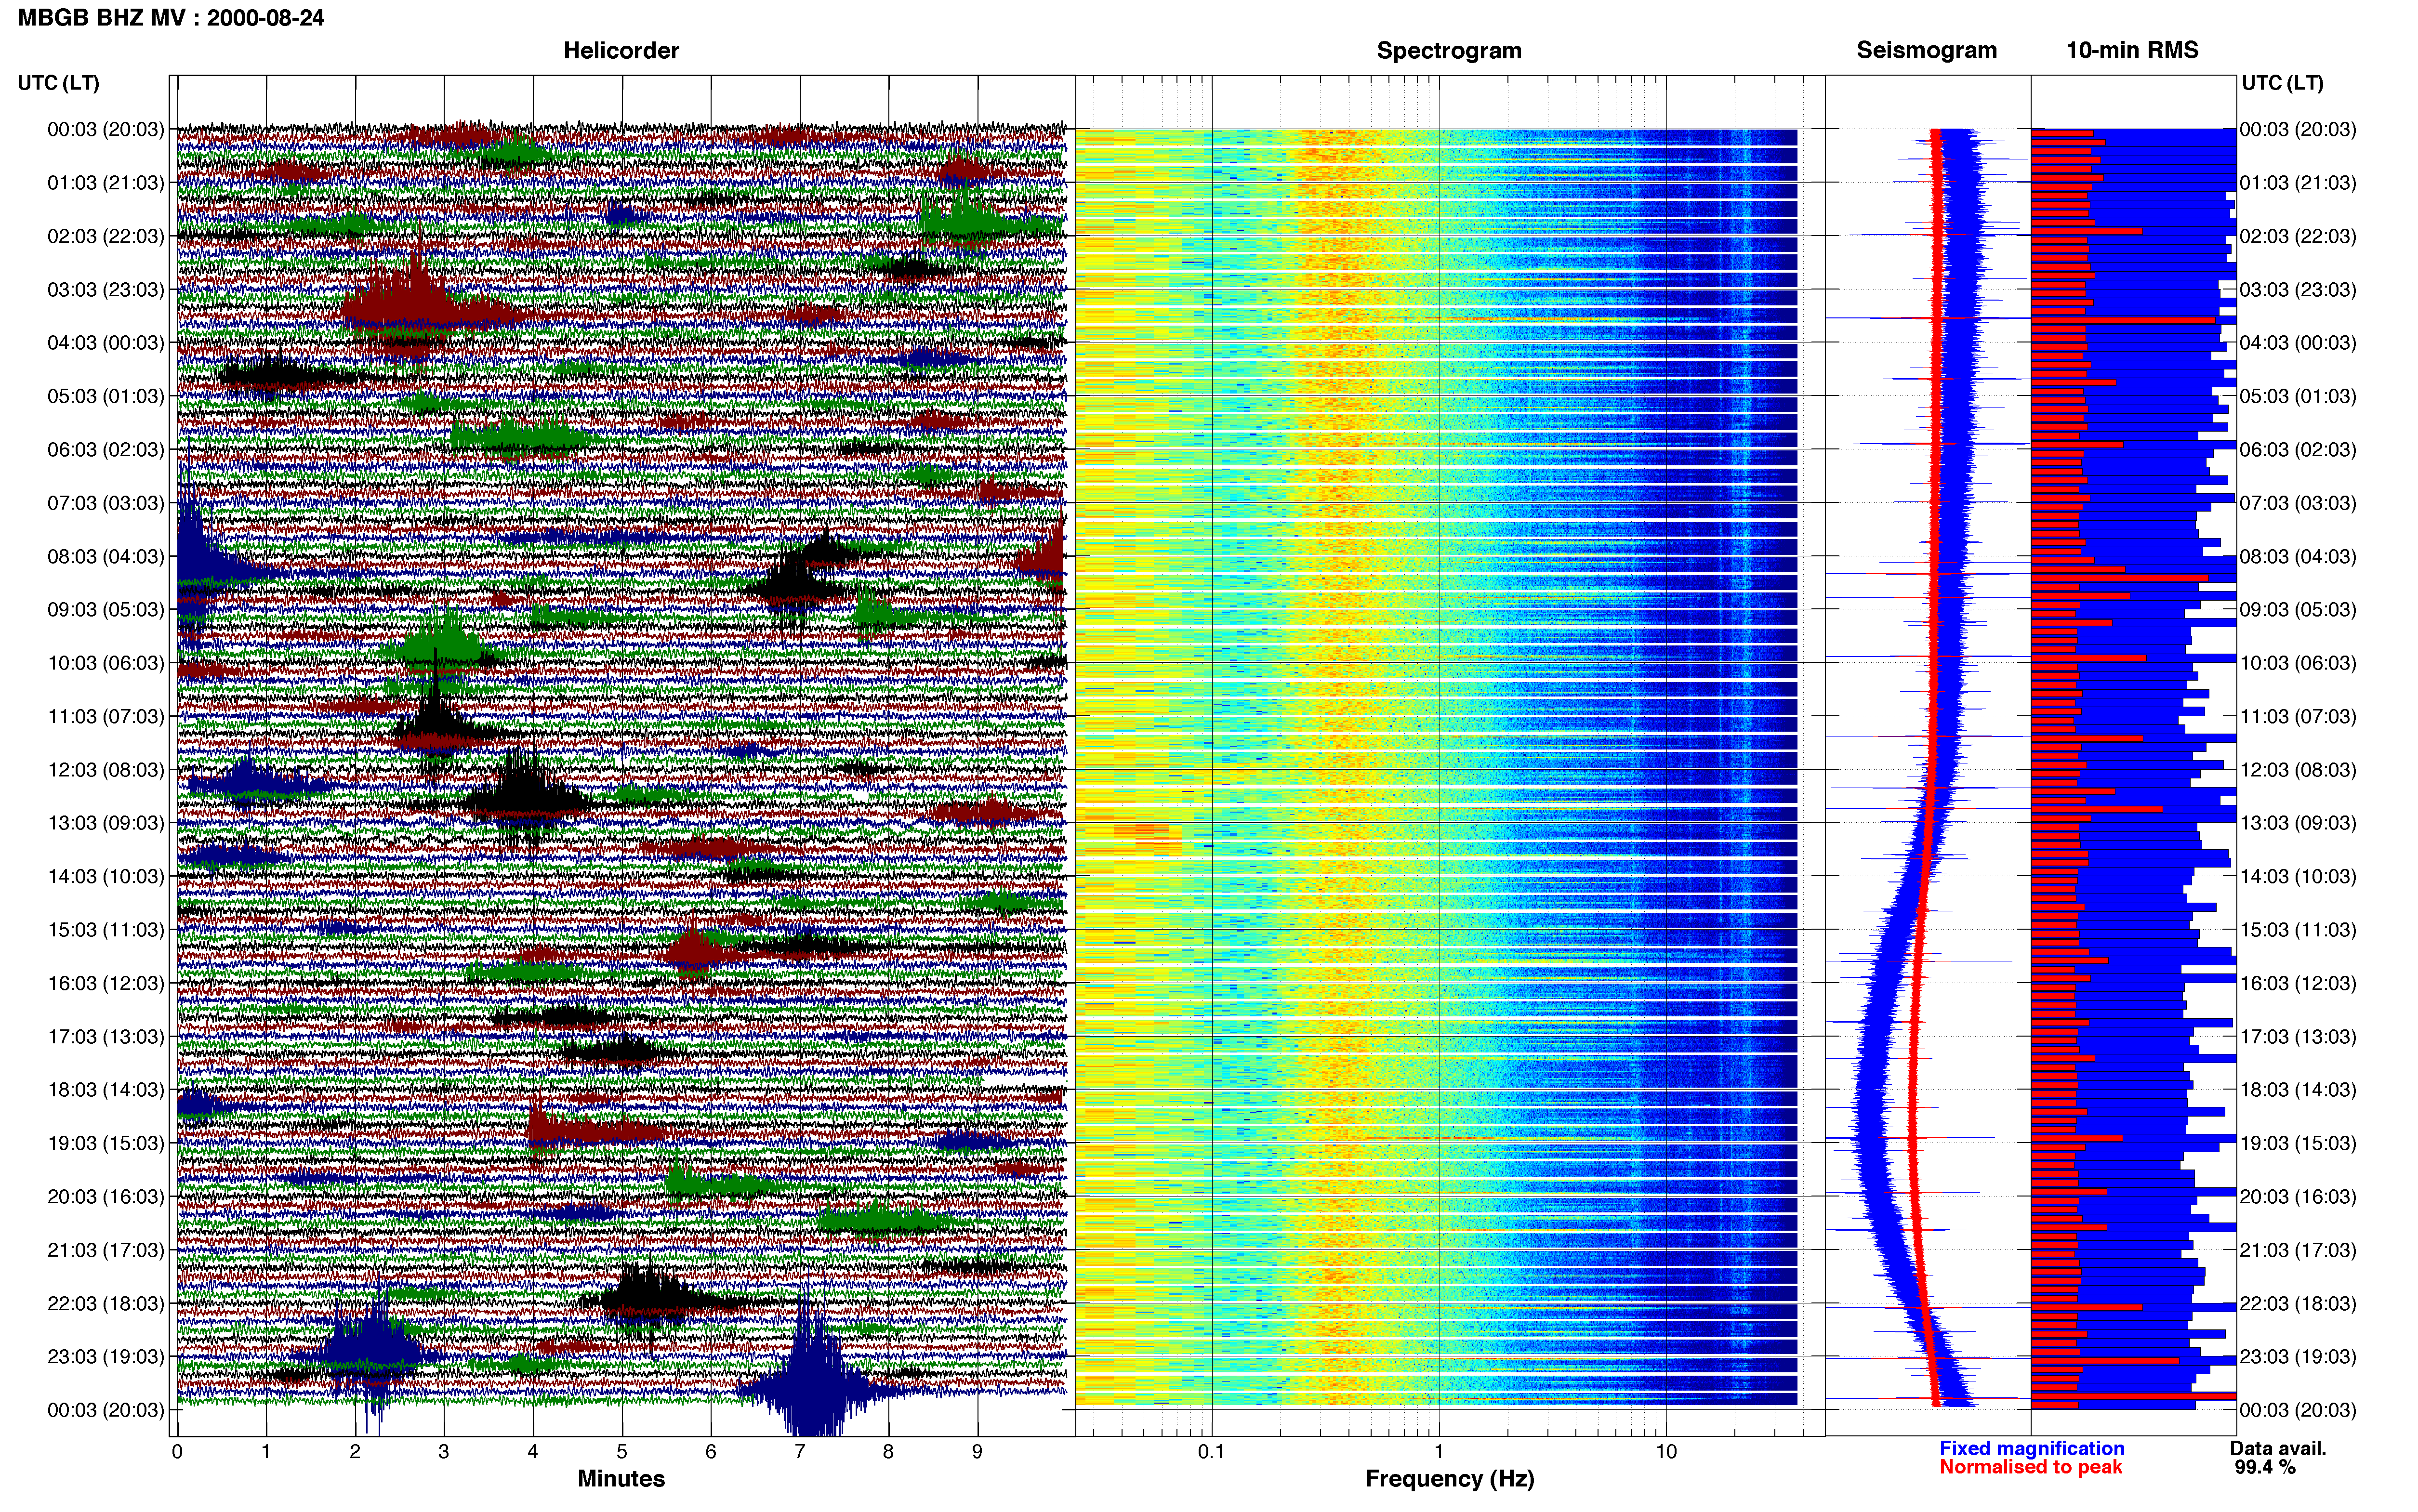Click '04:03 (00:03)' on the left time axis
Viewport: 2418px width, 1512px height.
(x=105, y=343)
